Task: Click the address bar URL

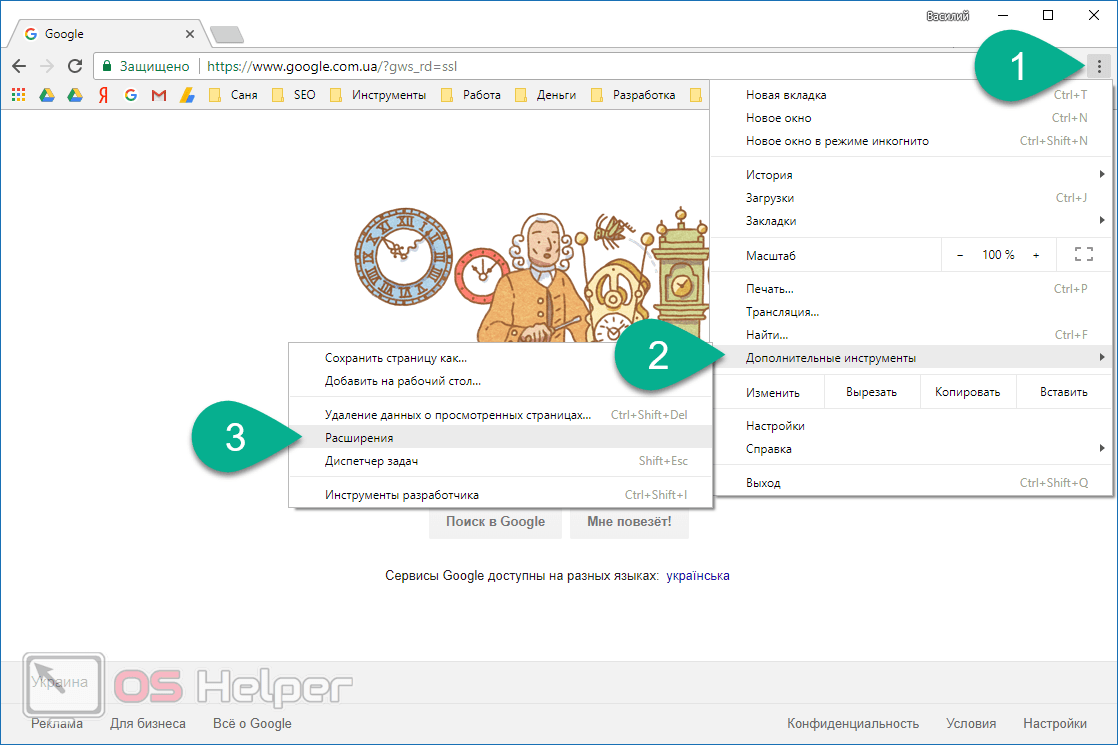Action: [x=332, y=66]
